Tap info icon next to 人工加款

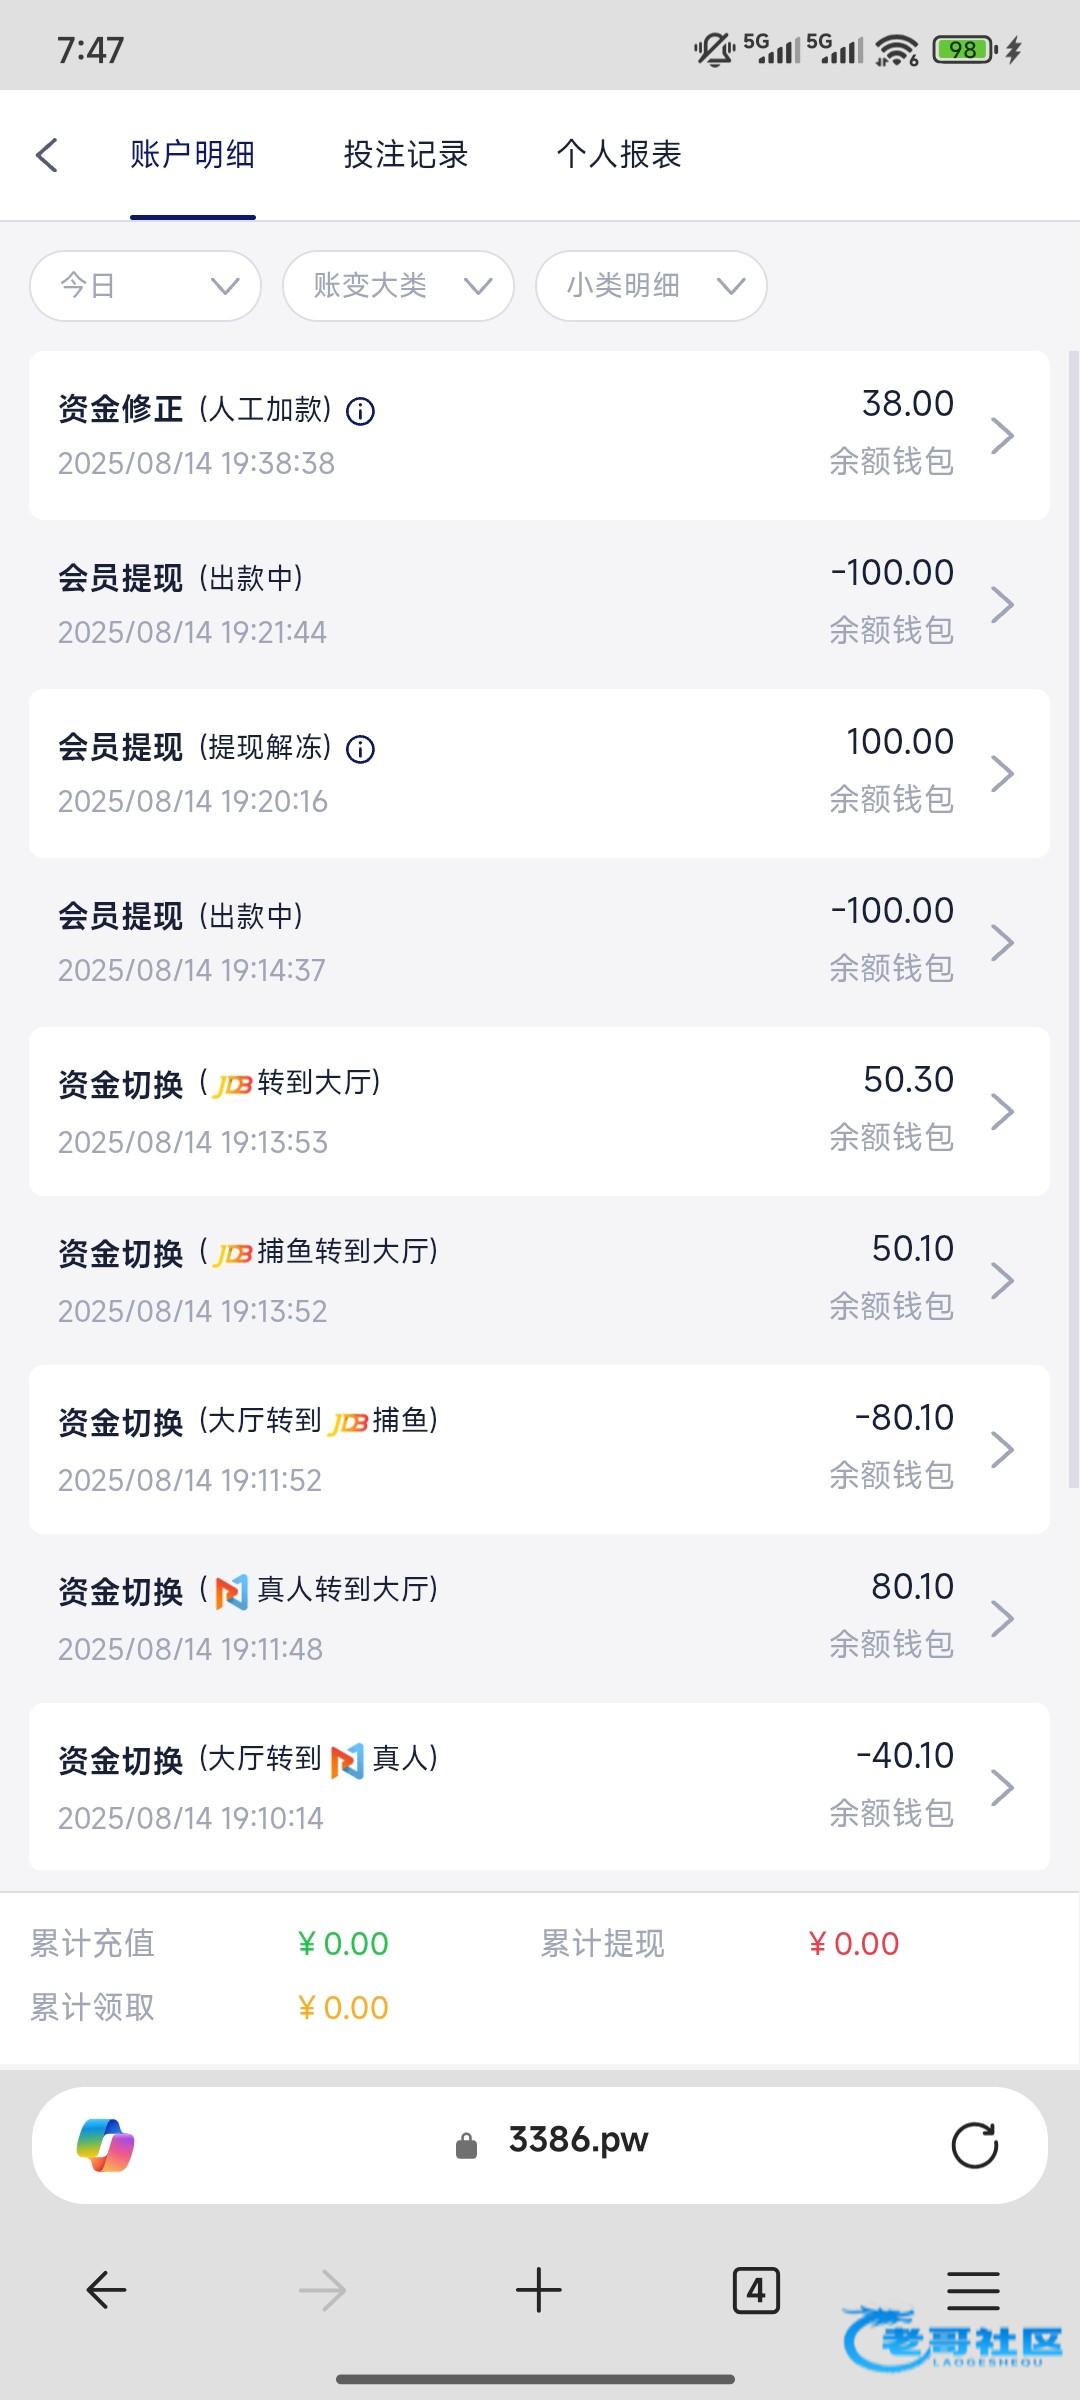click(360, 411)
